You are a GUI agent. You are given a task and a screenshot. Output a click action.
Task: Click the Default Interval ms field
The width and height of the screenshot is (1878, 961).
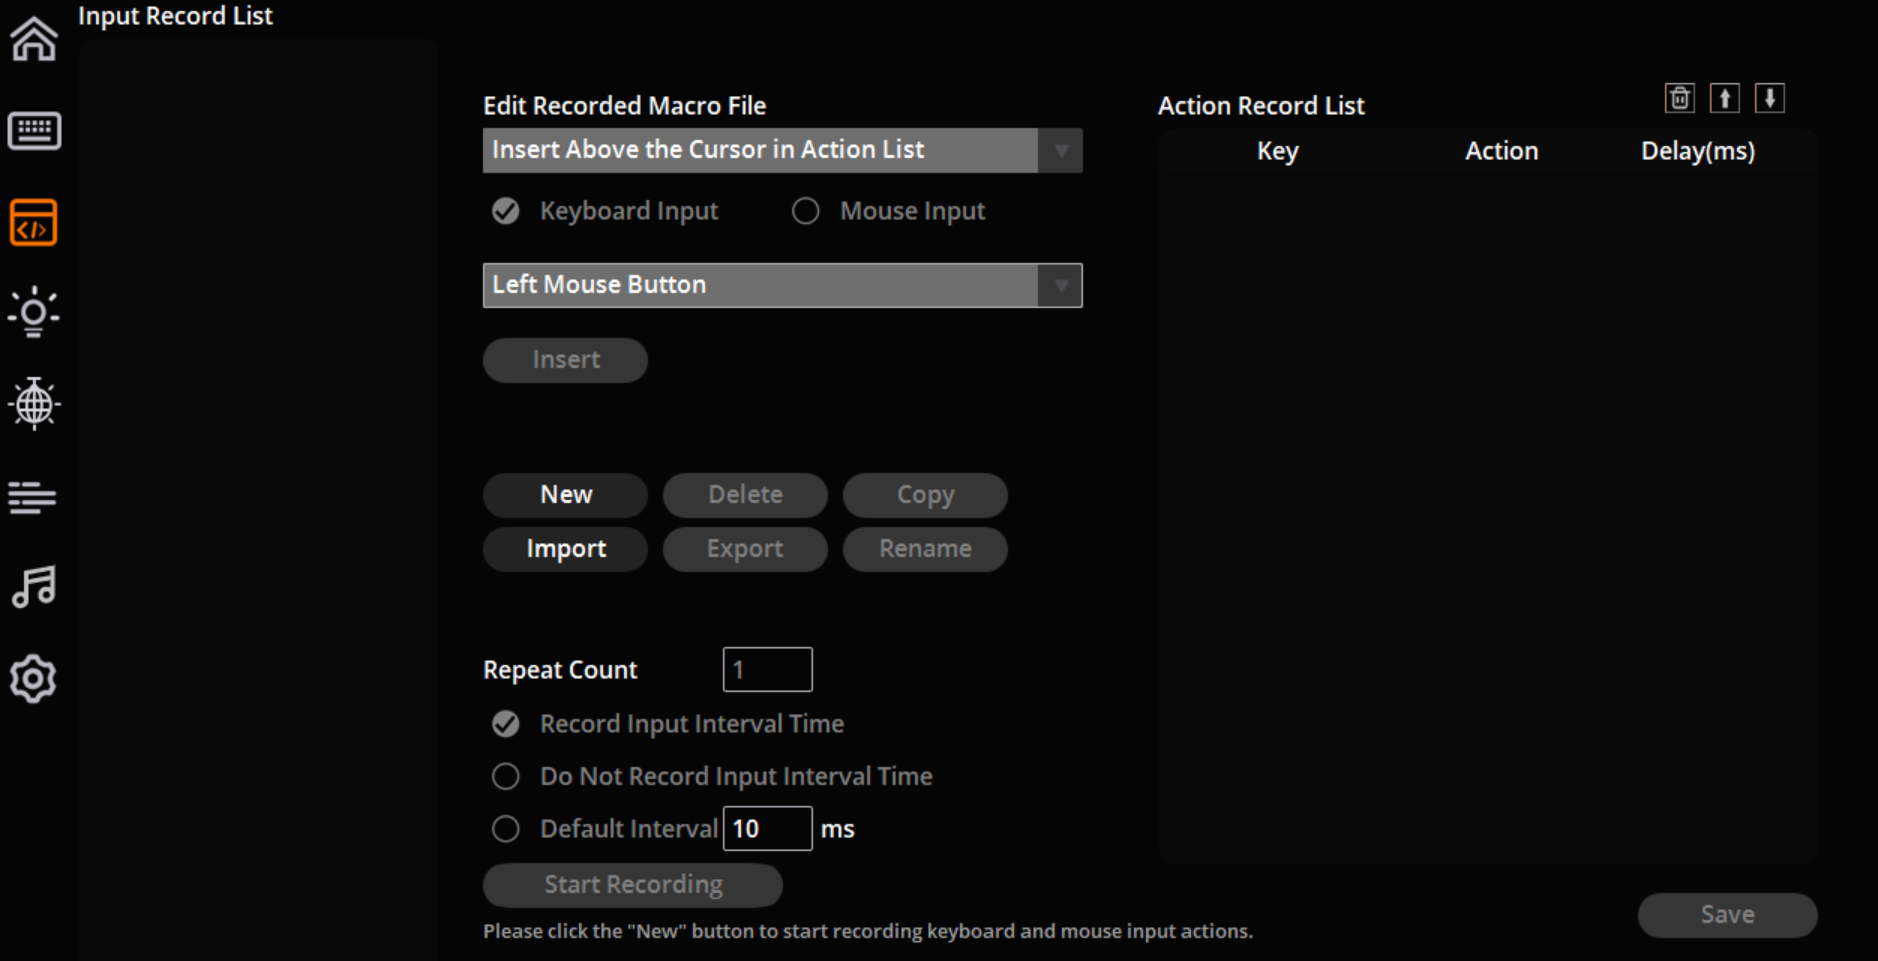[767, 829]
